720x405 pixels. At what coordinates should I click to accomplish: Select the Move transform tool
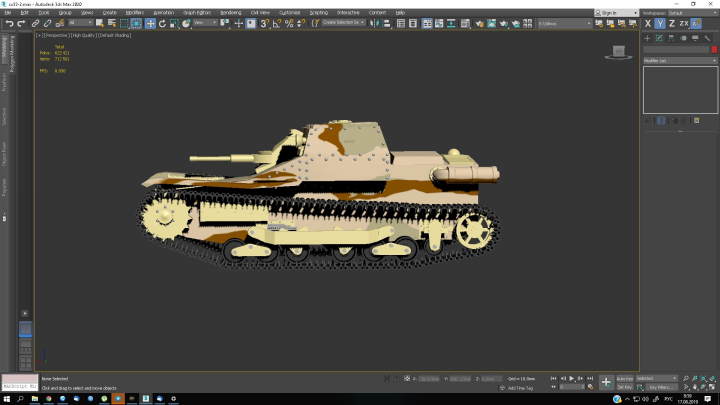150,23
